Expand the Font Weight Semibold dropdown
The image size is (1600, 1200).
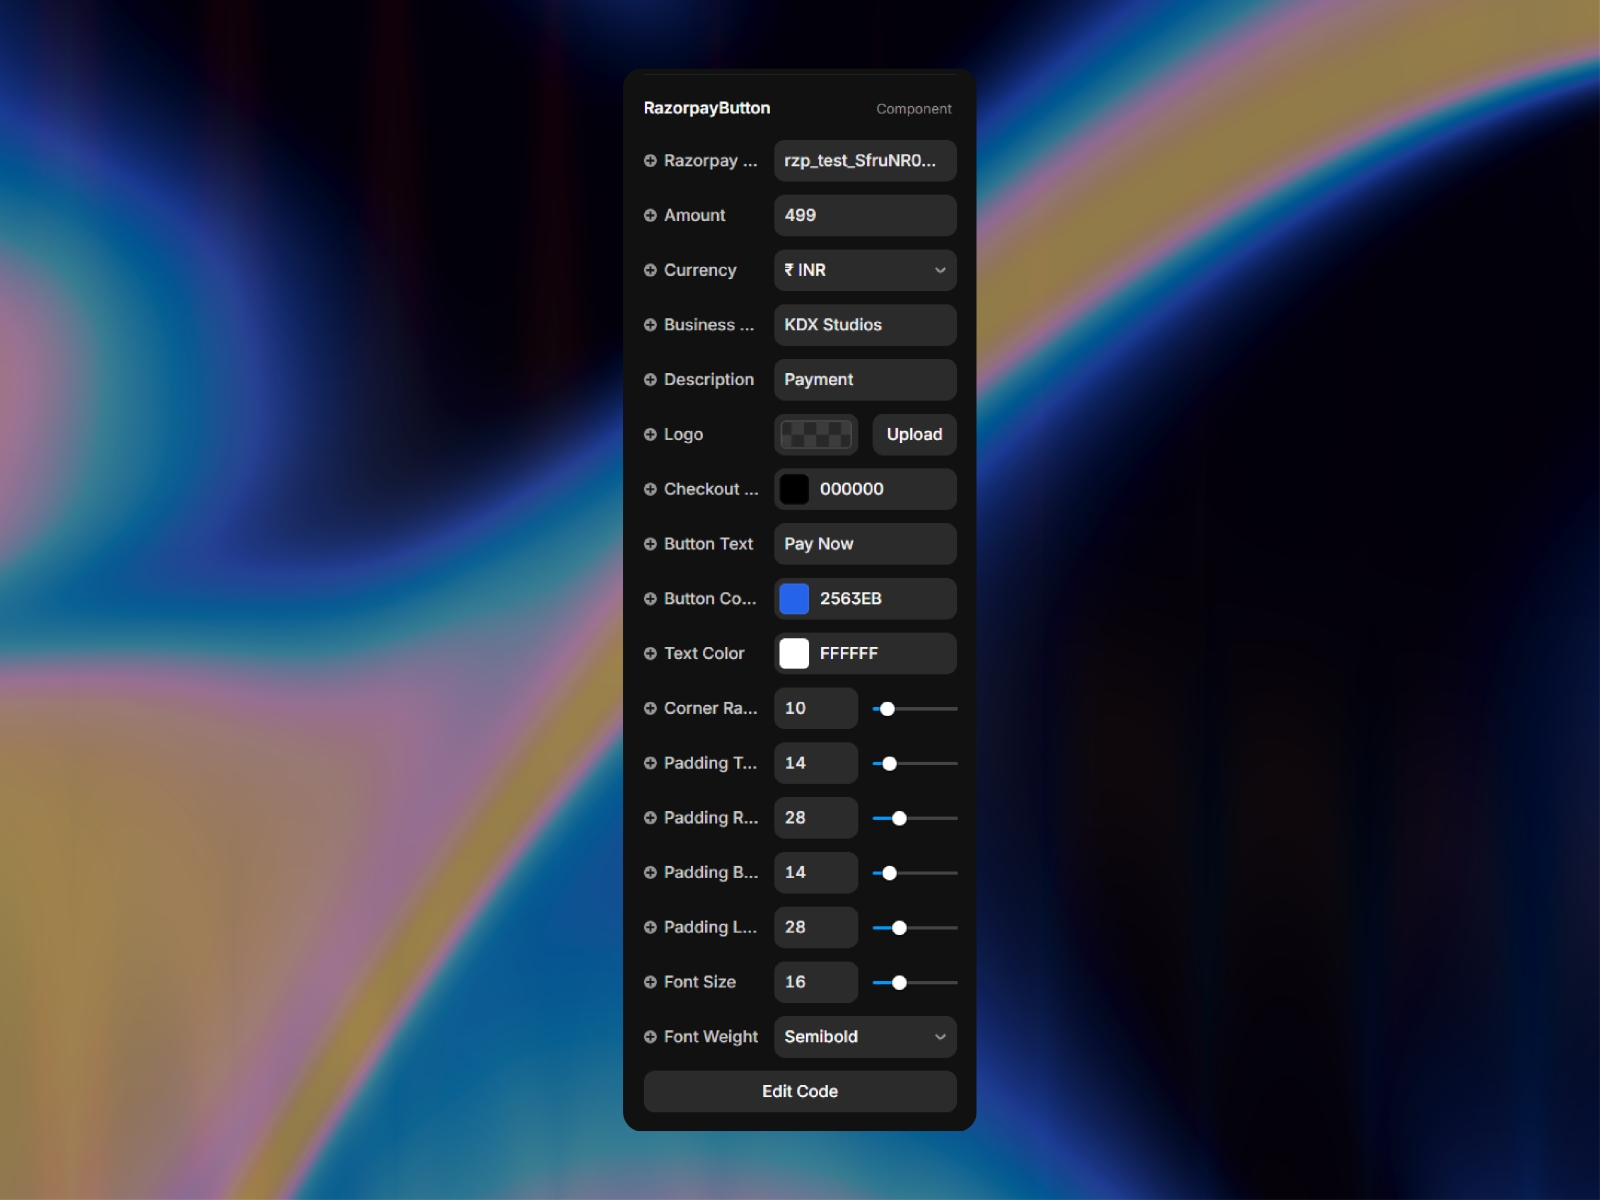click(x=865, y=1037)
